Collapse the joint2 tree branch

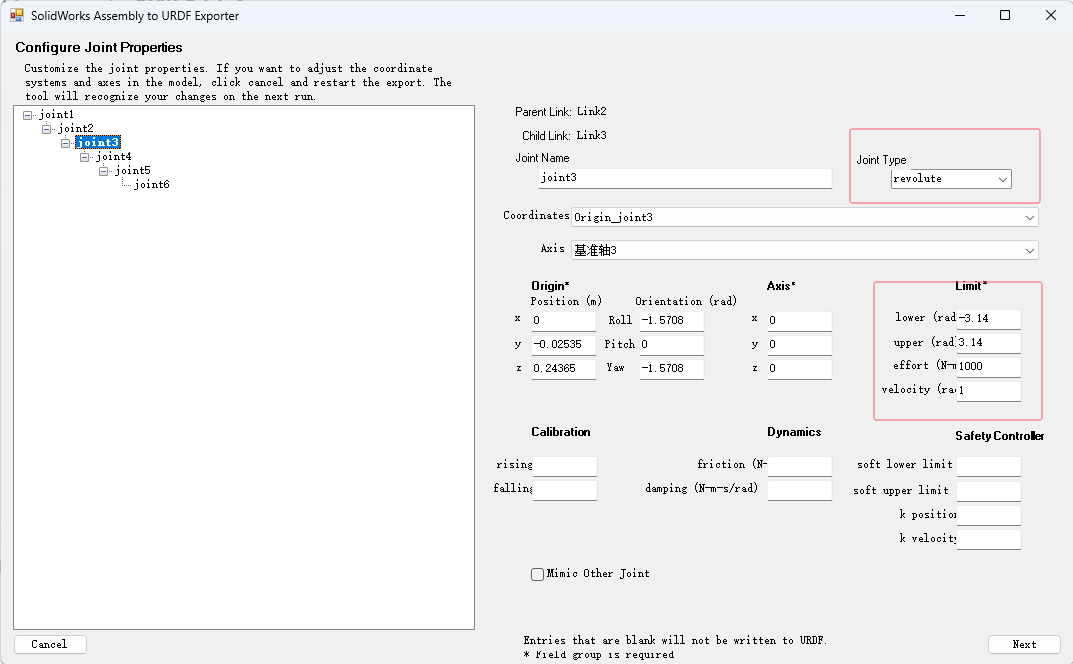coord(46,127)
